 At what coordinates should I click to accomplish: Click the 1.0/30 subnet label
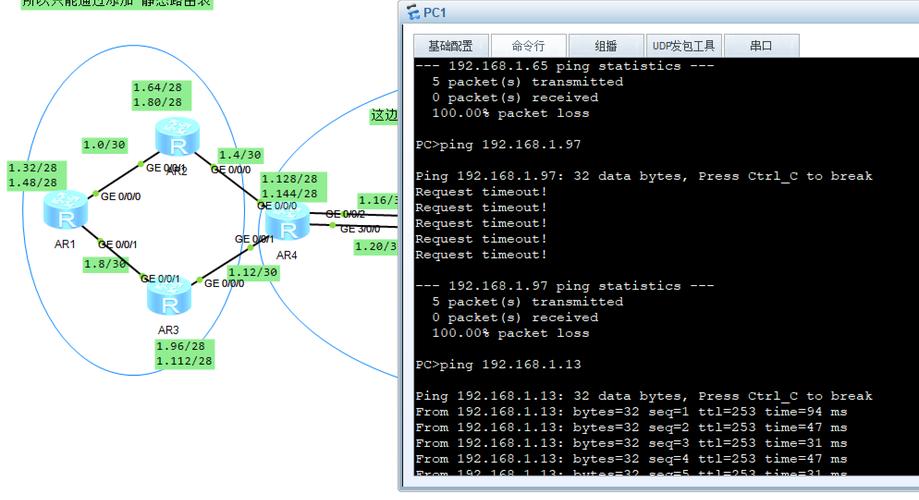(x=104, y=144)
